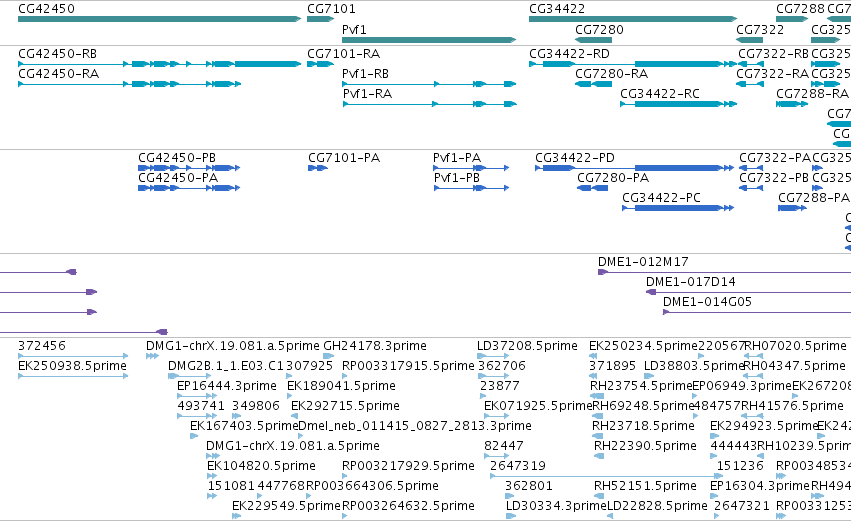
Task: Select EST label RH41576.5prime
Action: [x=792, y=406]
